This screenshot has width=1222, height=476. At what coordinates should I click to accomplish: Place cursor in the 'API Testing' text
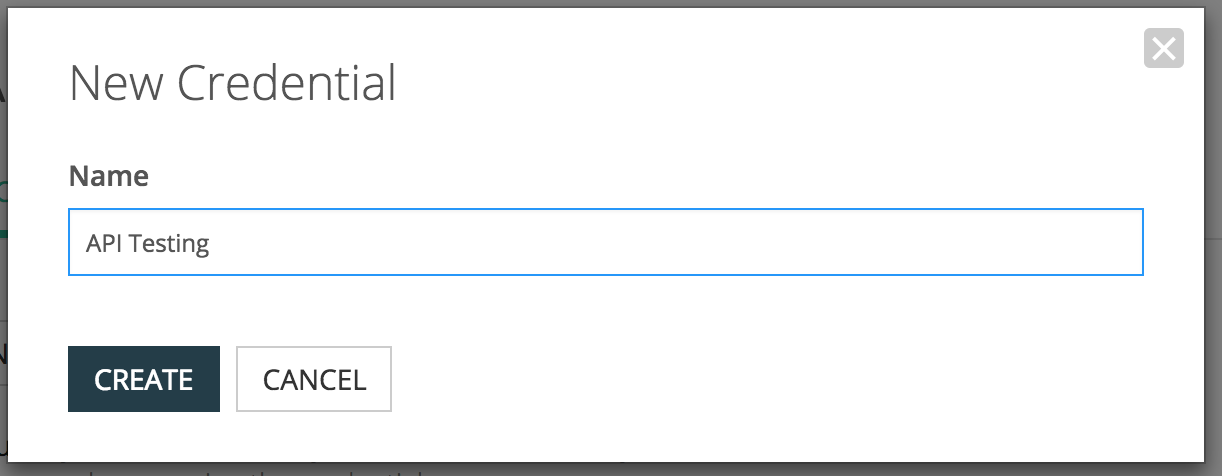point(148,243)
